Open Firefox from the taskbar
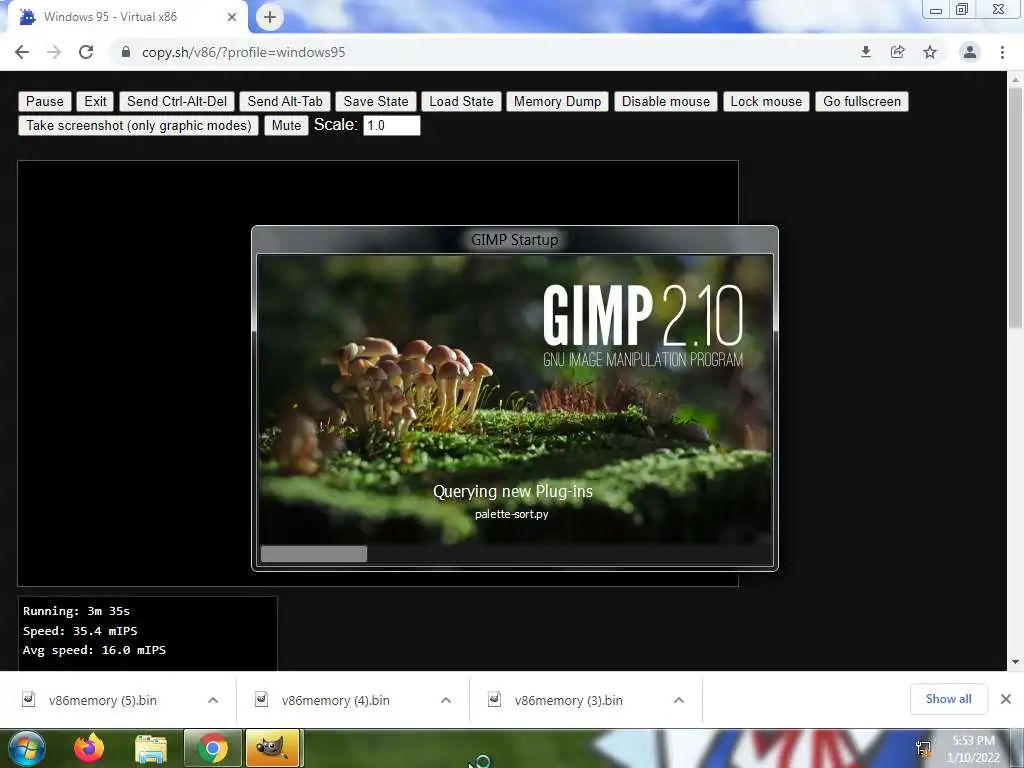The height and width of the screenshot is (768, 1024). (x=89, y=748)
